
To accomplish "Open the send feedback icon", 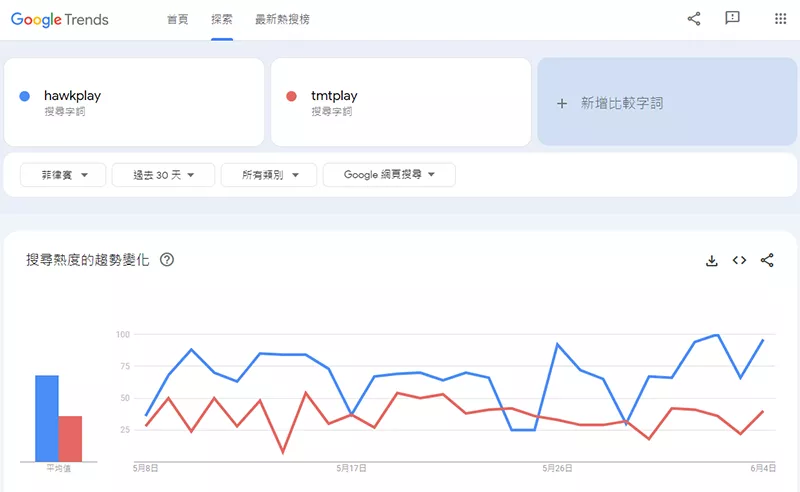I will [x=732, y=18].
